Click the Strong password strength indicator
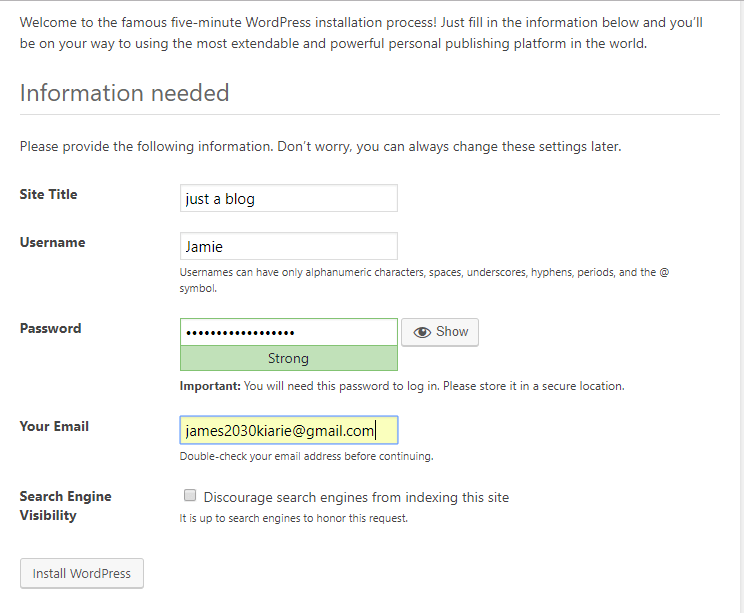The width and height of the screenshot is (744, 613). (288, 358)
